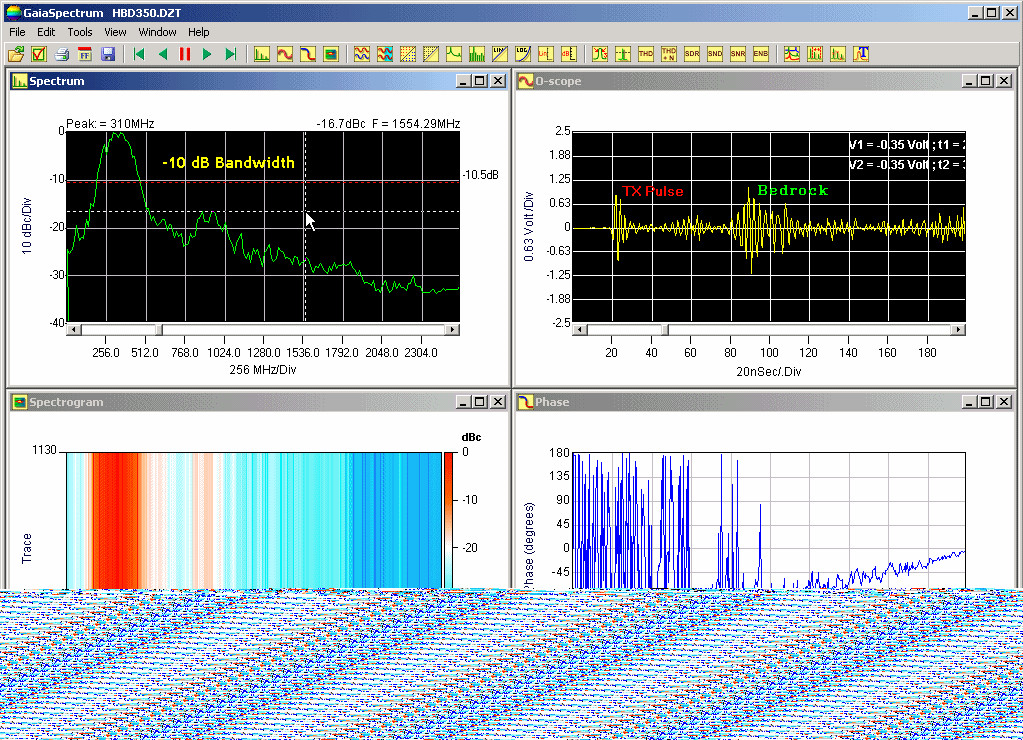The height and width of the screenshot is (740, 1023).
Task: Open the Window menu
Action: click(x=157, y=32)
